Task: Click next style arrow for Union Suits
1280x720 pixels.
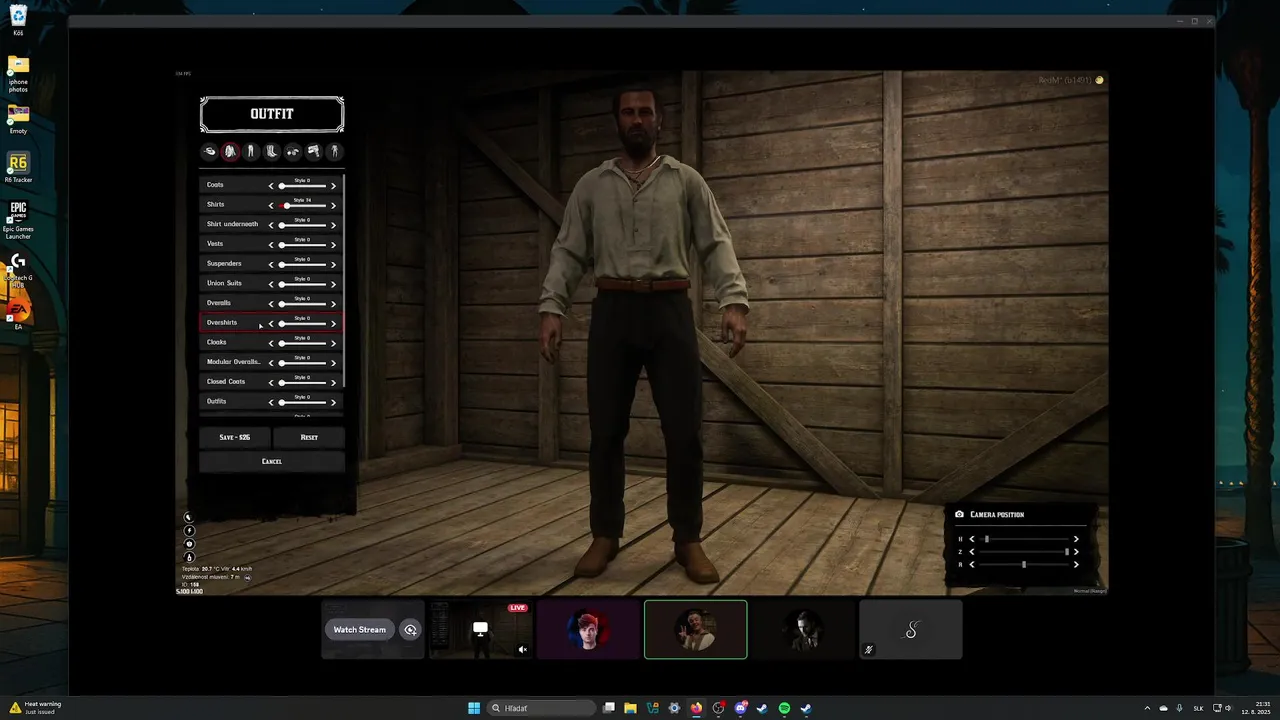Action: point(333,284)
